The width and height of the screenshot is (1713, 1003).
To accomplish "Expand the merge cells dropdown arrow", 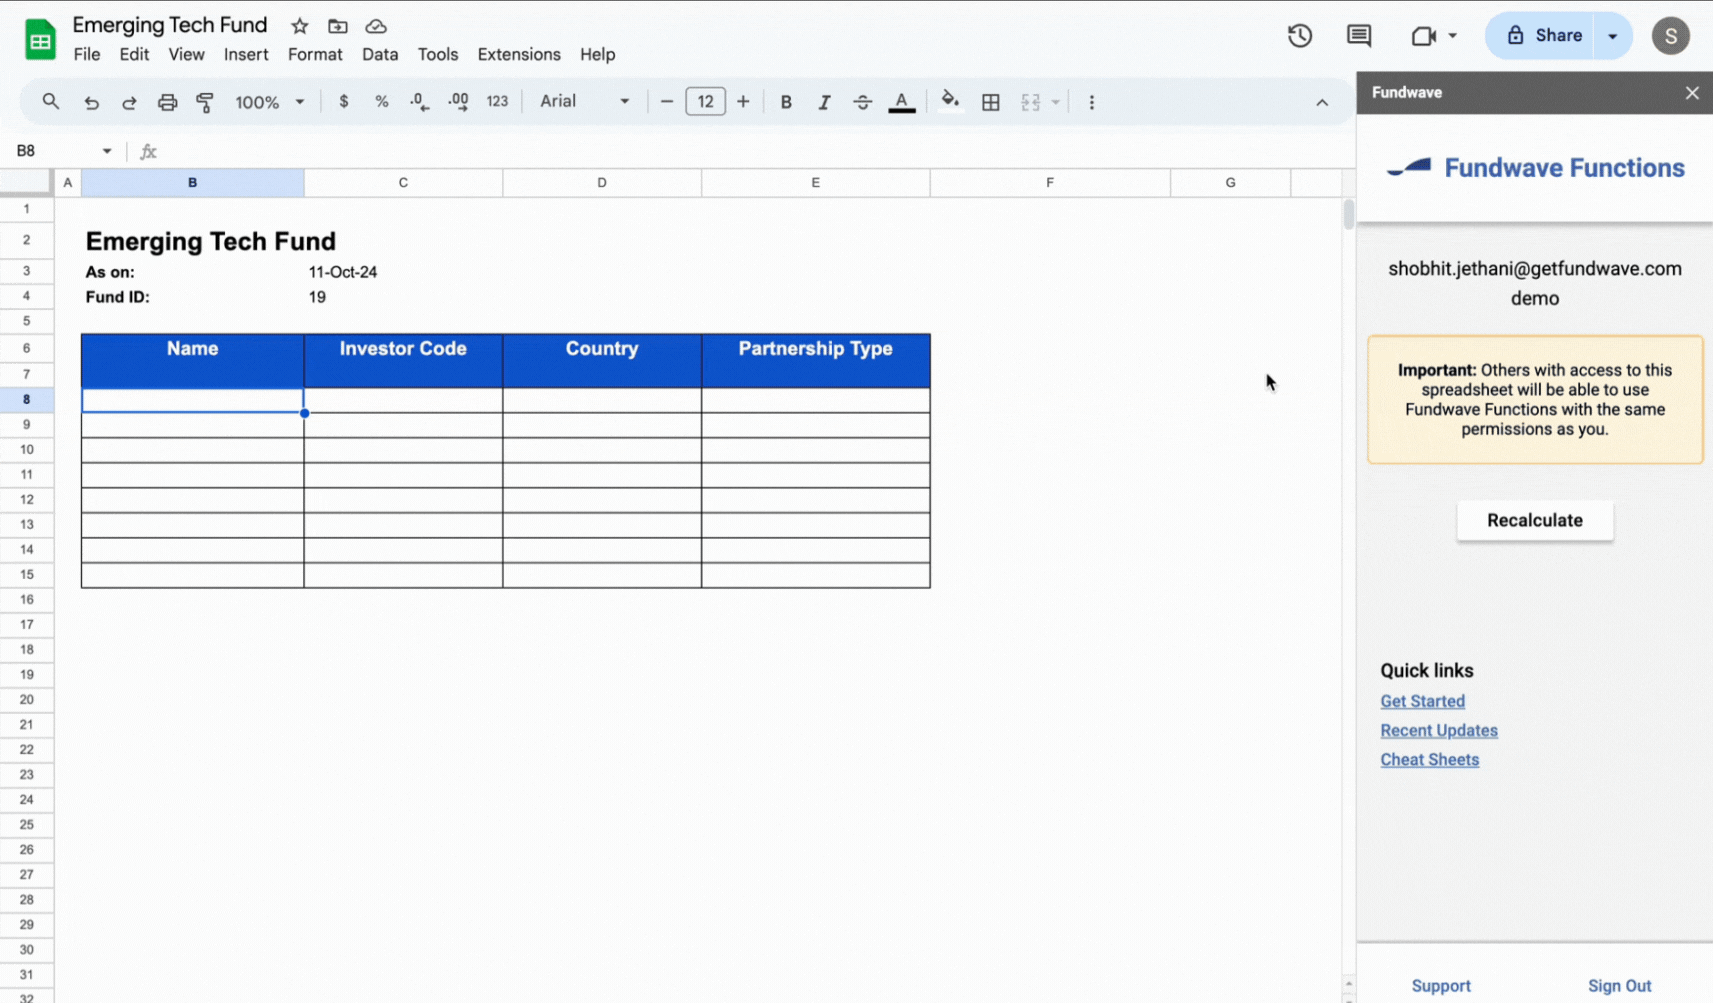I will click(x=1055, y=102).
